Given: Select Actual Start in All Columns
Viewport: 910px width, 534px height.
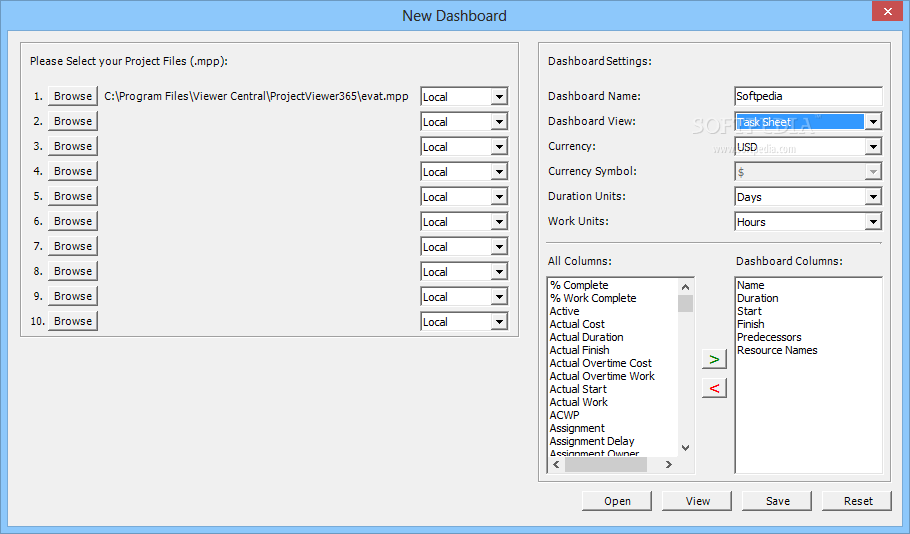Looking at the screenshot, I should (578, 389).
